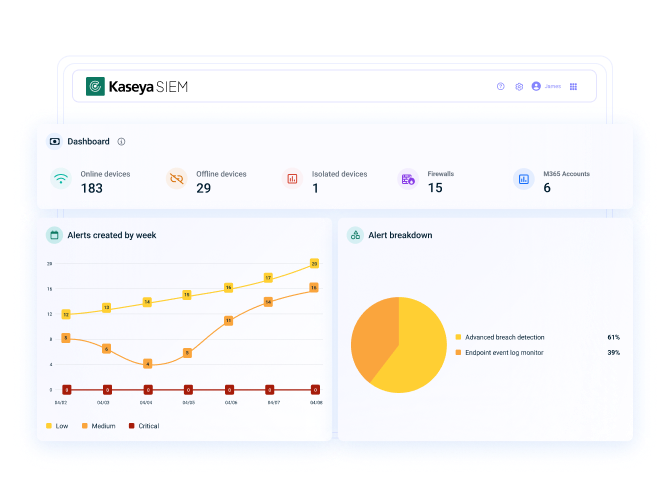This screenshot has height=494, width=670.
Task: Toggle the Low series in chart legend
Action: click(57, 426)
